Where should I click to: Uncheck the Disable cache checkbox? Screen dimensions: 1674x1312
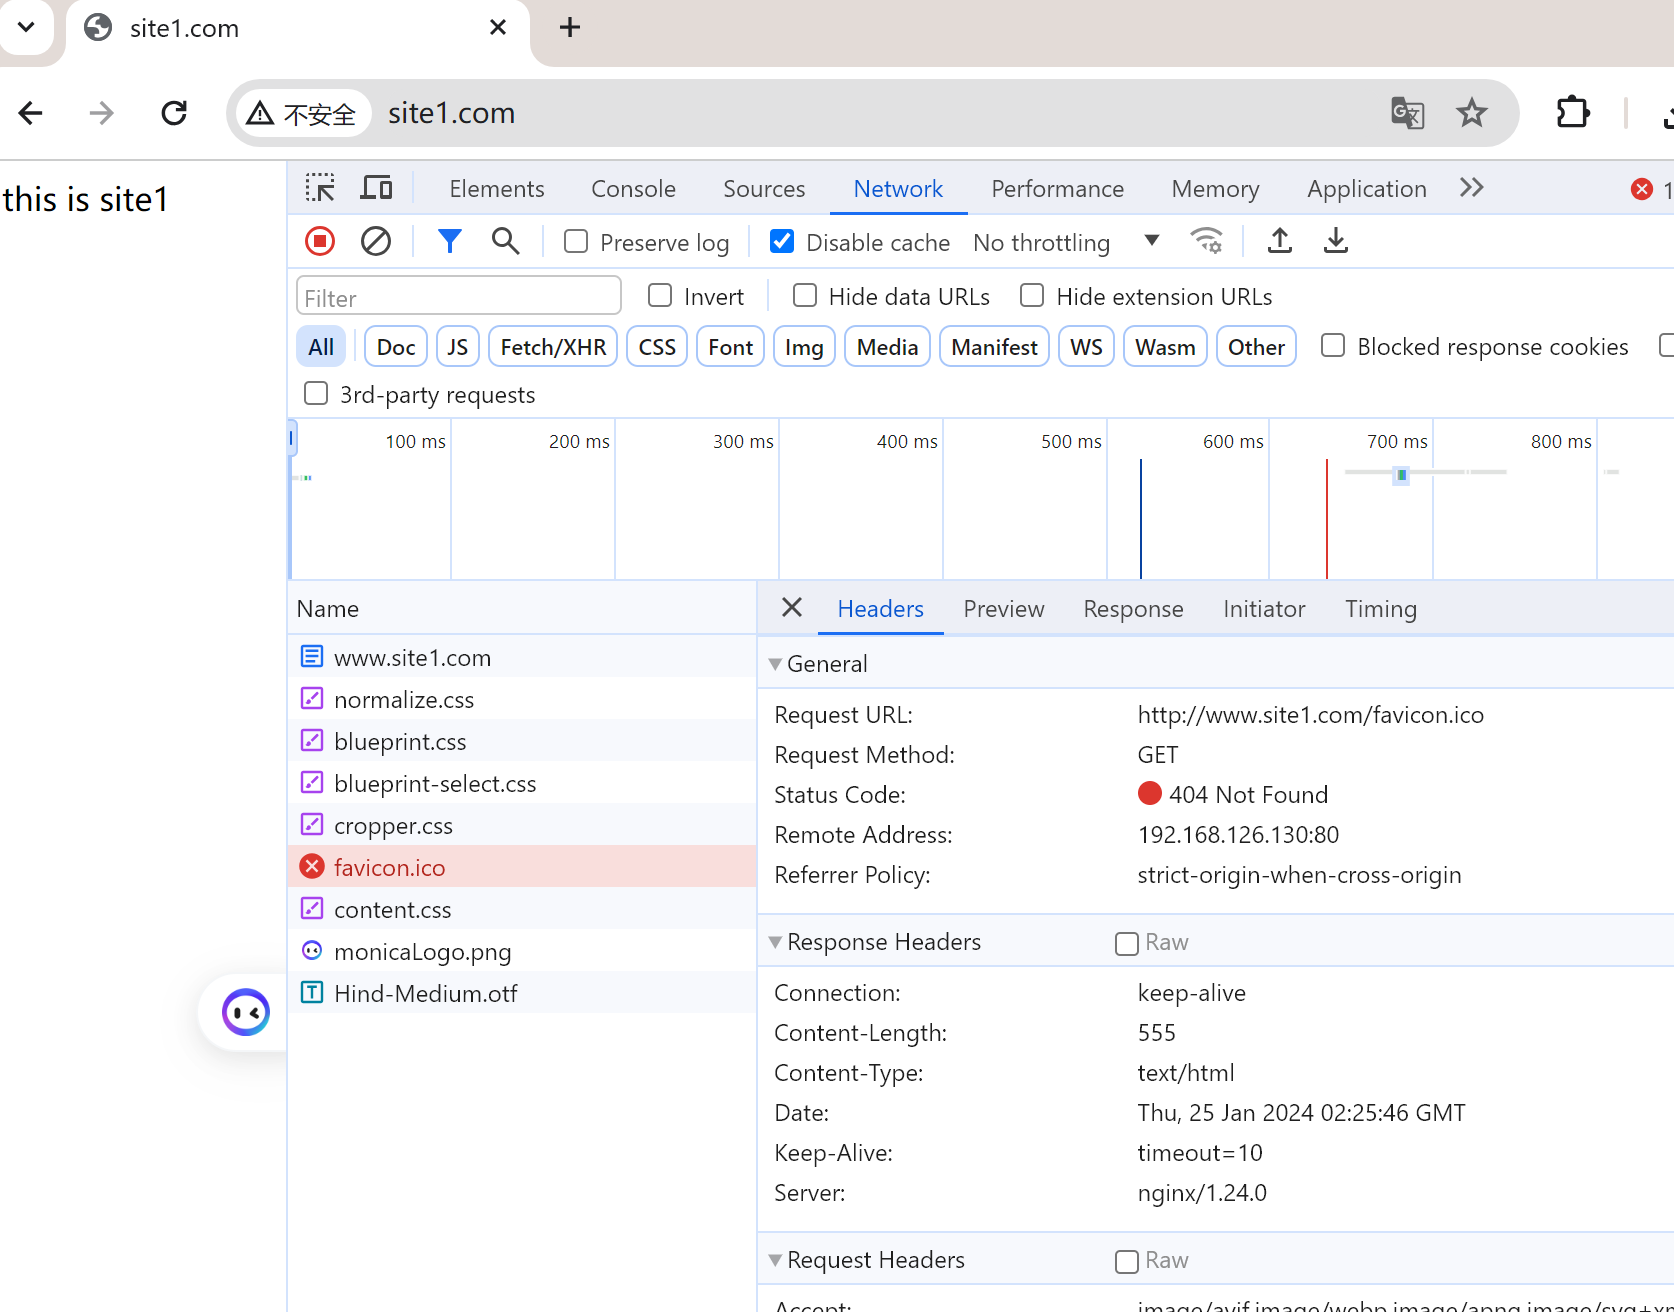pyautogui.click(x=782, y=242)
